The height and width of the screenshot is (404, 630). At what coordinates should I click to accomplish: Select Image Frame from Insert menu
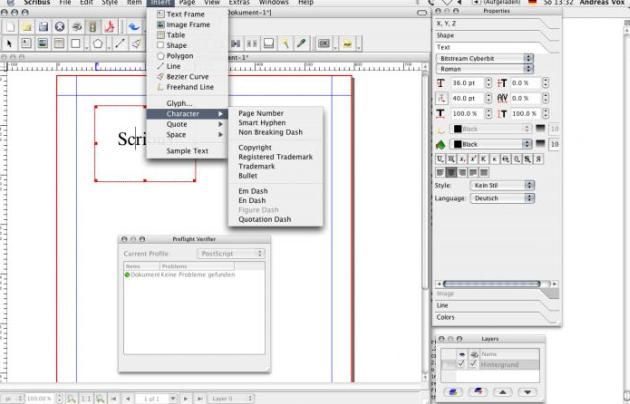coord(187,24)
